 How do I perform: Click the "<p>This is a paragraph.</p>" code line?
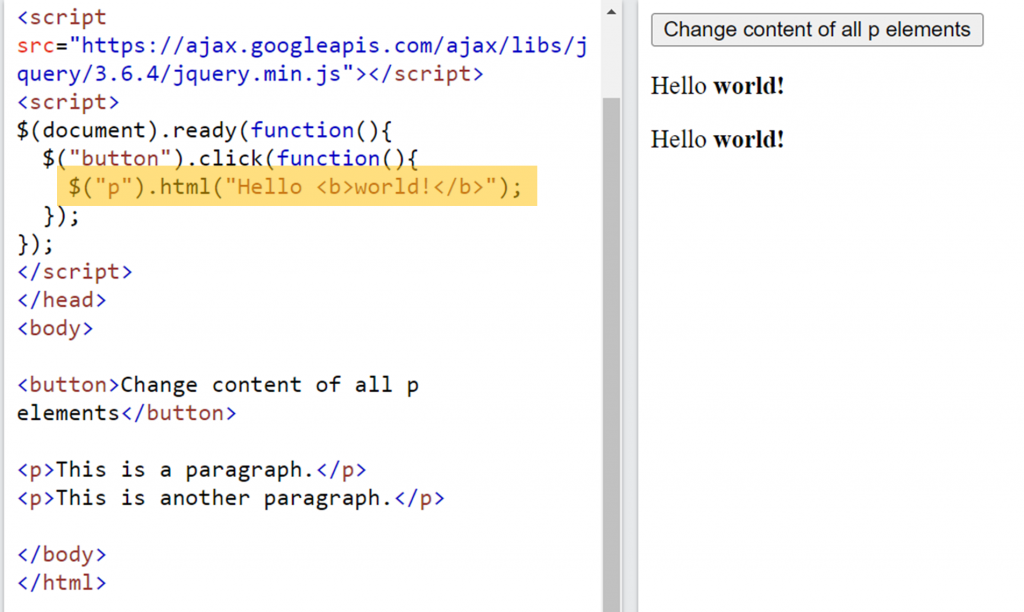click(191, 470)
